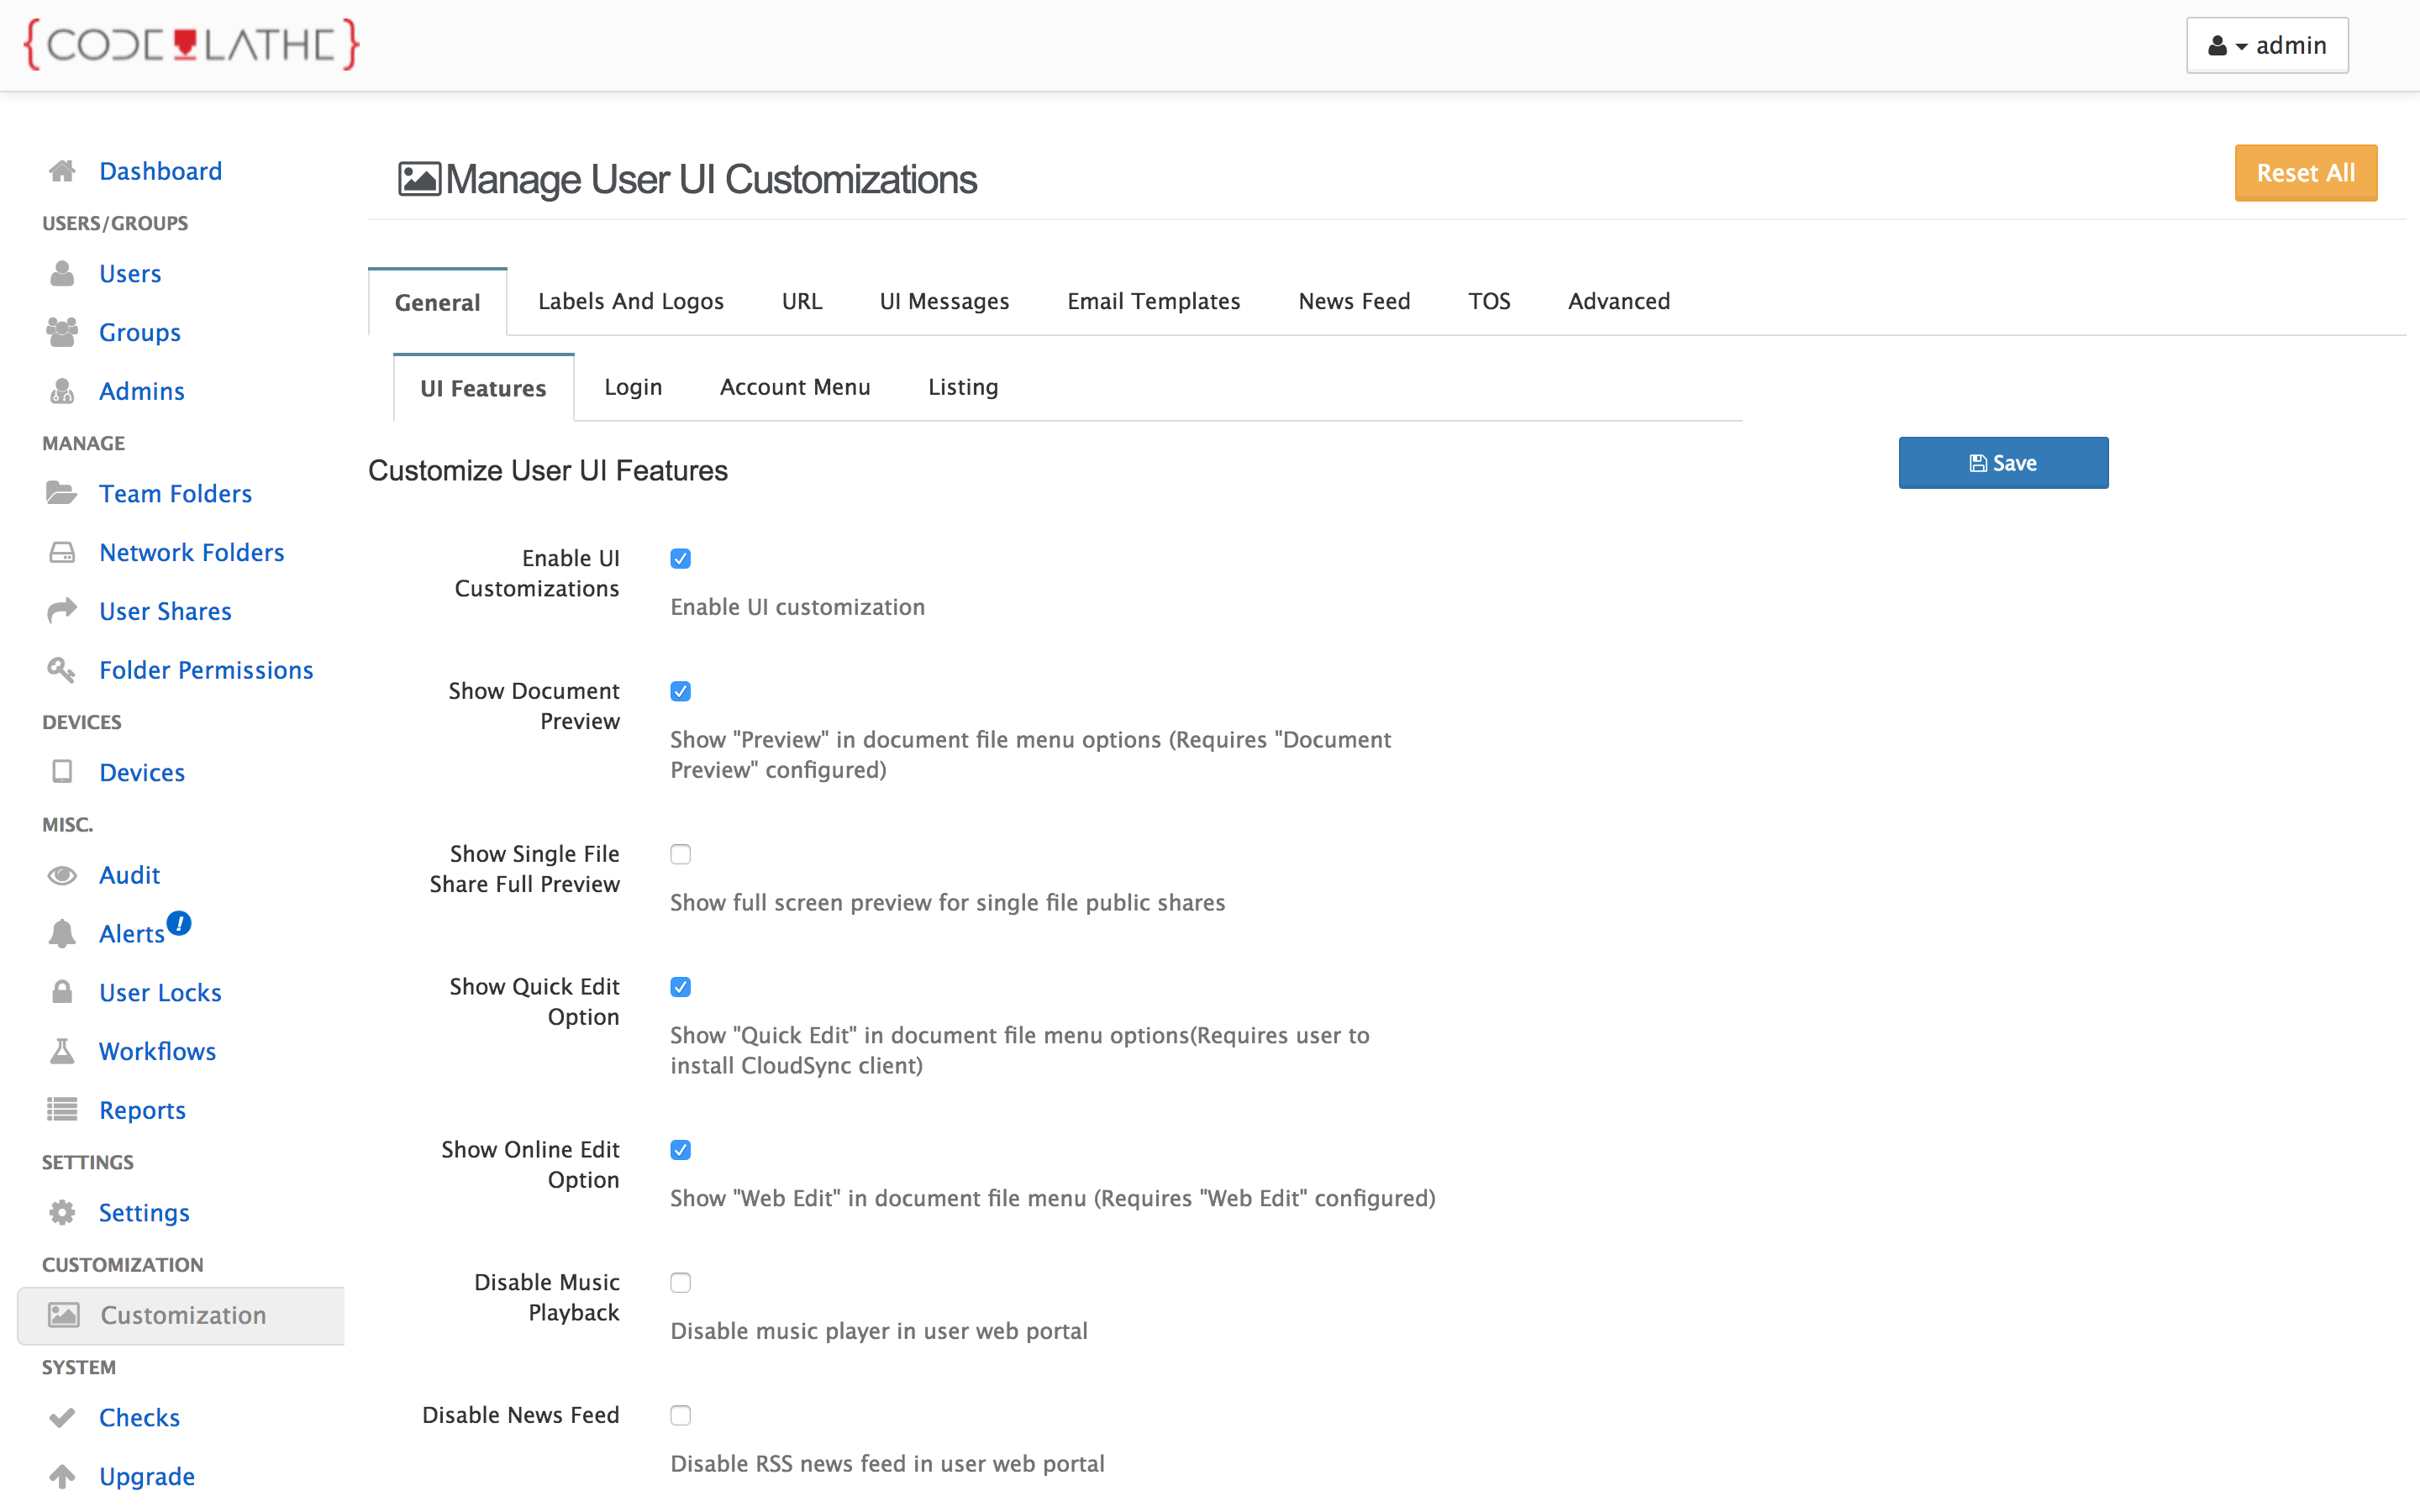
Task: Open the Account Menu sub-tab
Action: coord(795,387)
